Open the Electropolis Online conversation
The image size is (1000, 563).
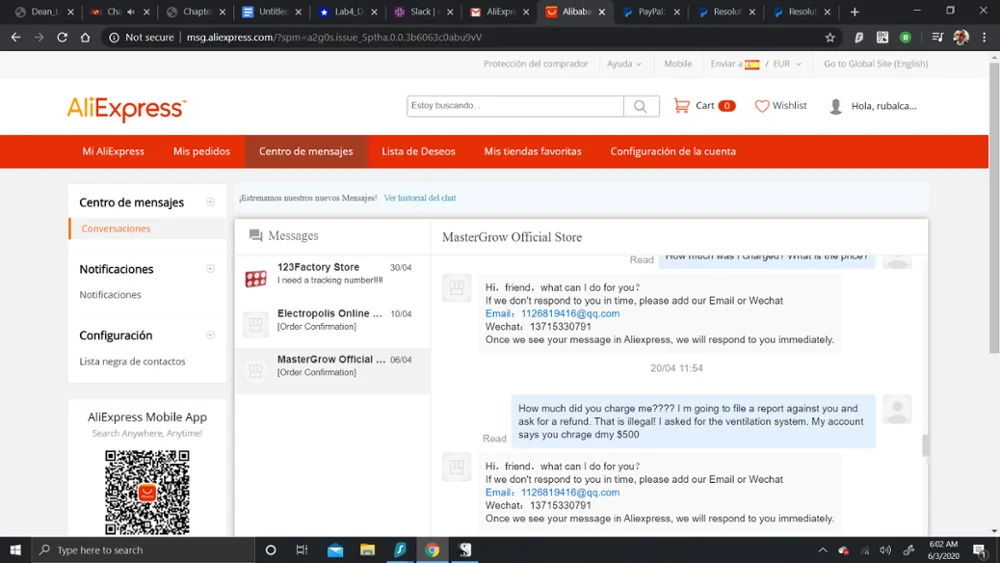(x=332, y=324)
